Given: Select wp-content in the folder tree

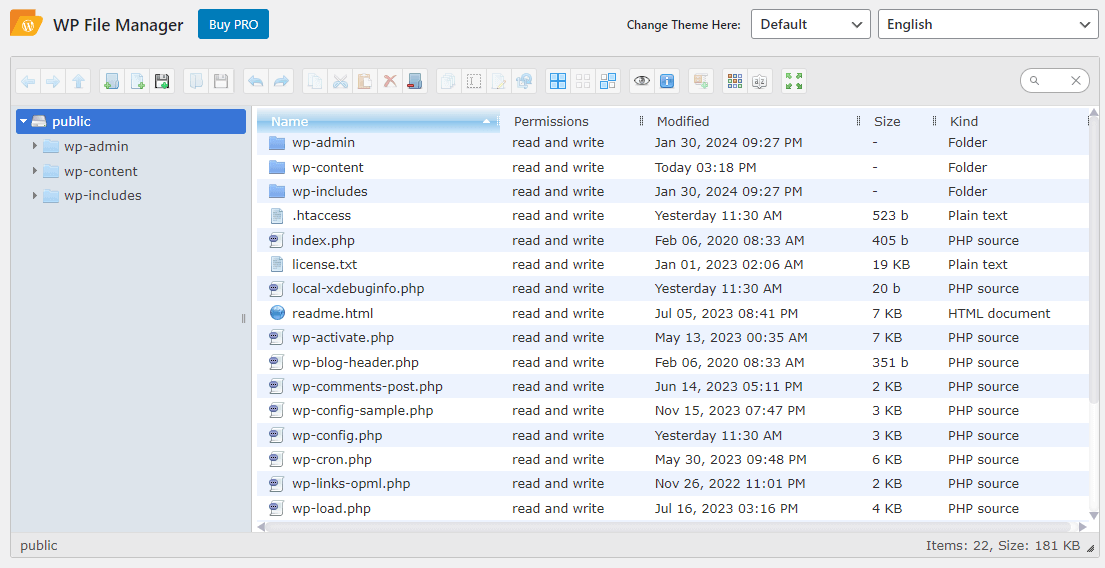Looking at the screenshot, I should click(x=100, y=171).
